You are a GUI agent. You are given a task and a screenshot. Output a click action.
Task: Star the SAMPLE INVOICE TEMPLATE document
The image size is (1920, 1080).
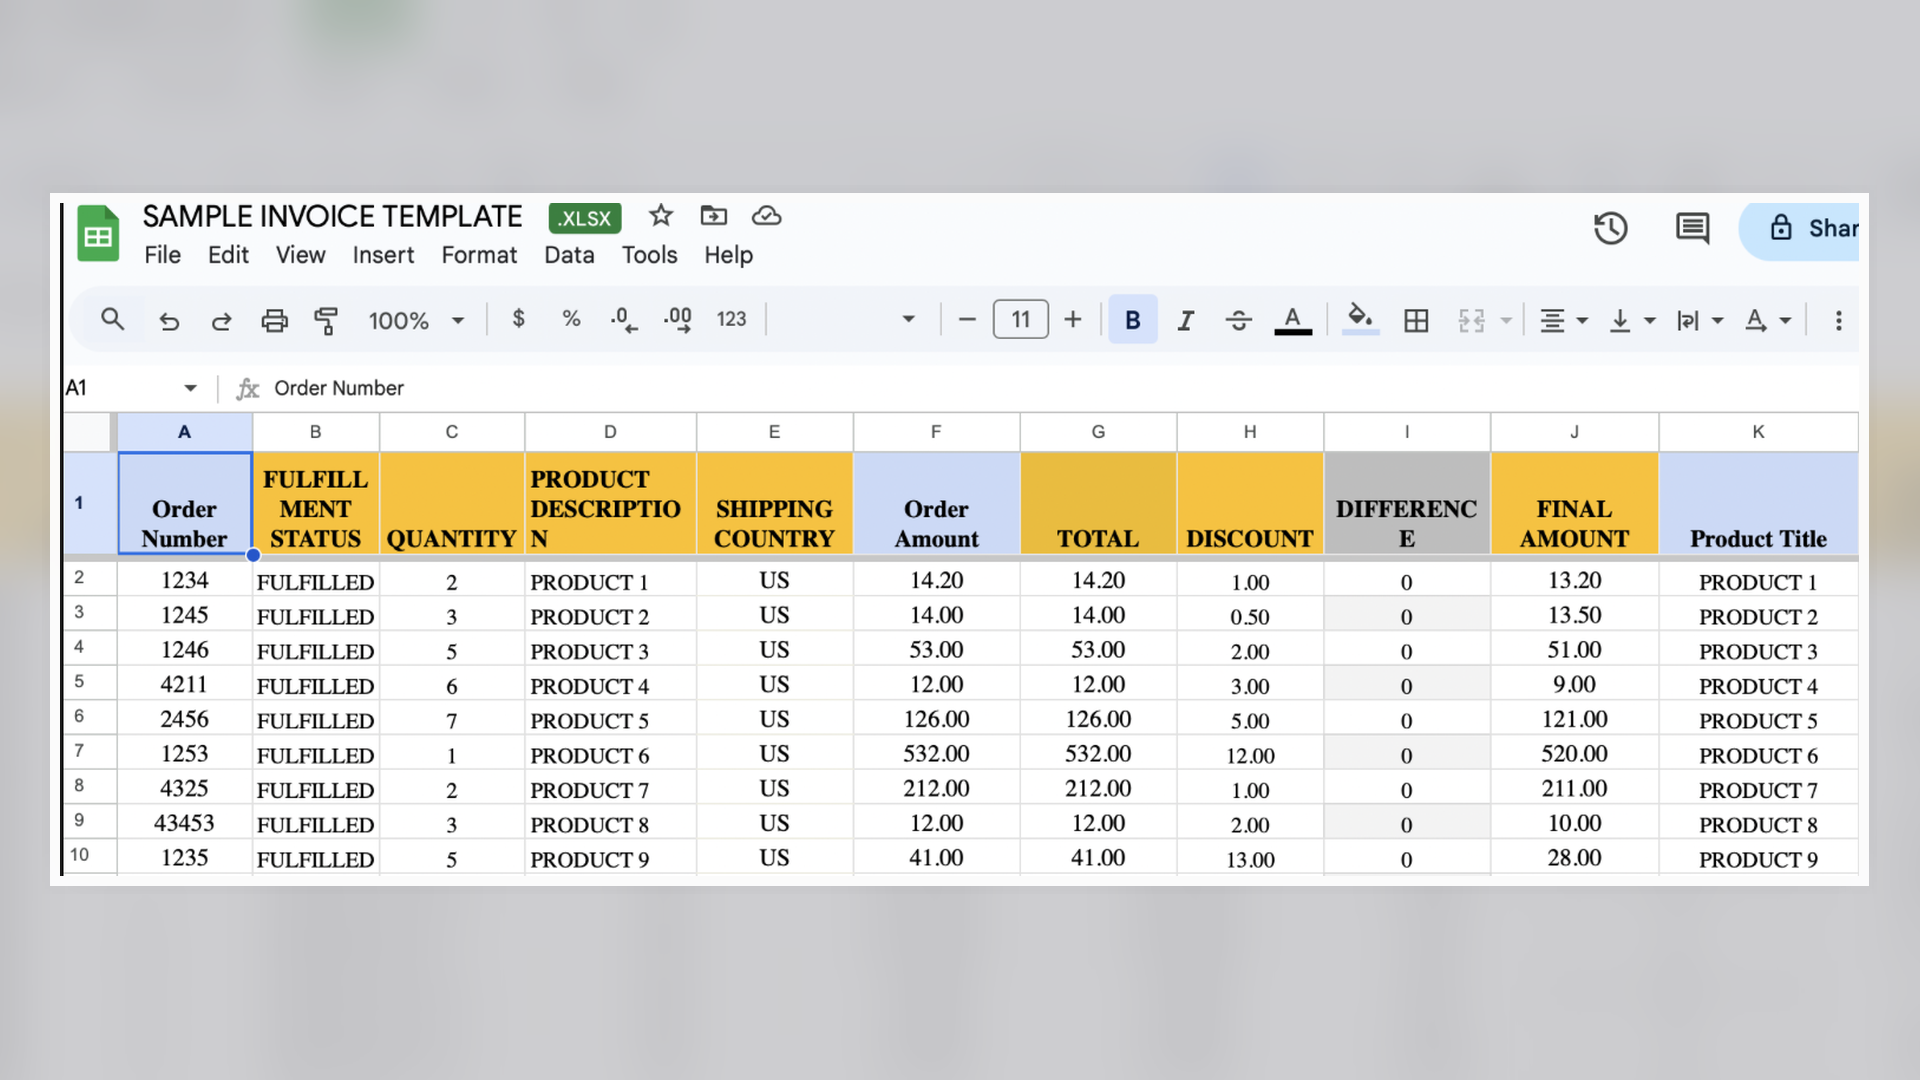pyautogui.click(x=660, y=216)
